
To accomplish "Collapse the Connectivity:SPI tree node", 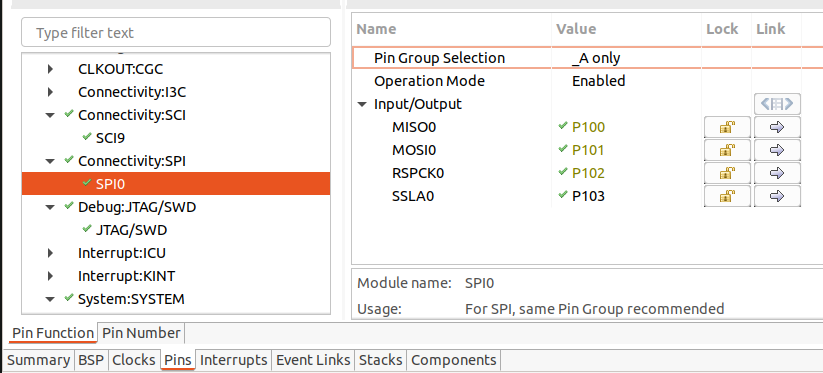I will click(50, 161).
